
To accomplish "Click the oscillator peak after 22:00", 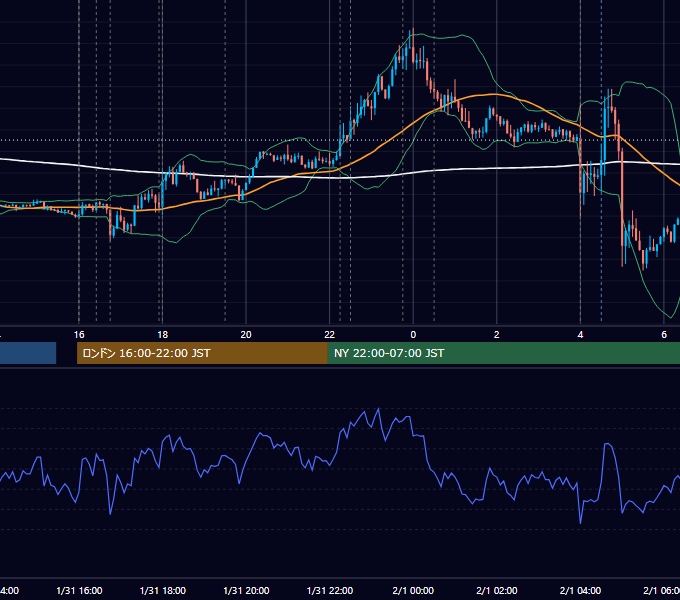I will (x=379, y=409).
